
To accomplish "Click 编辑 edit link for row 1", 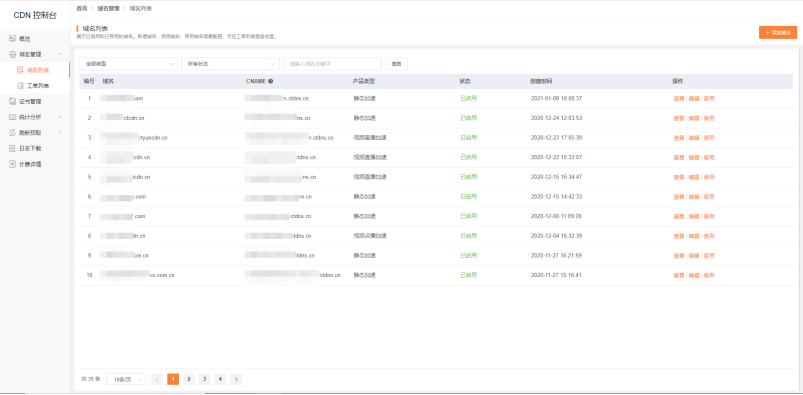I will 693,98.
